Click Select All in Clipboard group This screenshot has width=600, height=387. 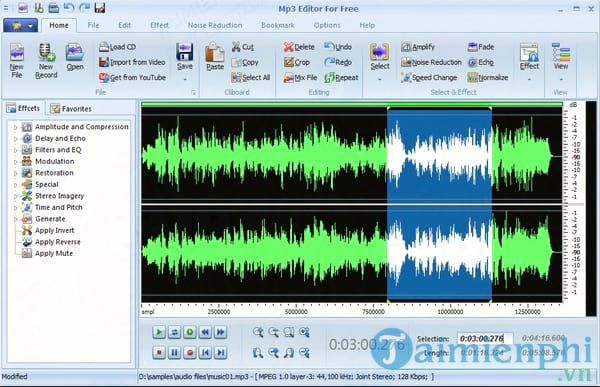[251, 77]
